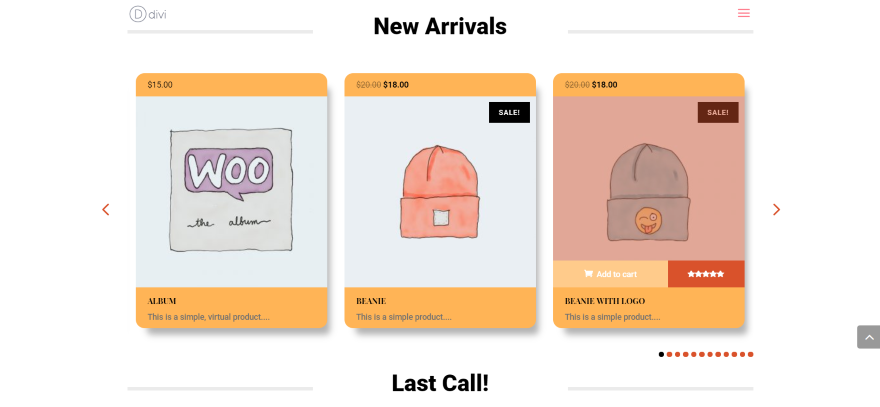Open Beanie with Logo product title
This screenshot has height=407, width=880.
(604, 301)
